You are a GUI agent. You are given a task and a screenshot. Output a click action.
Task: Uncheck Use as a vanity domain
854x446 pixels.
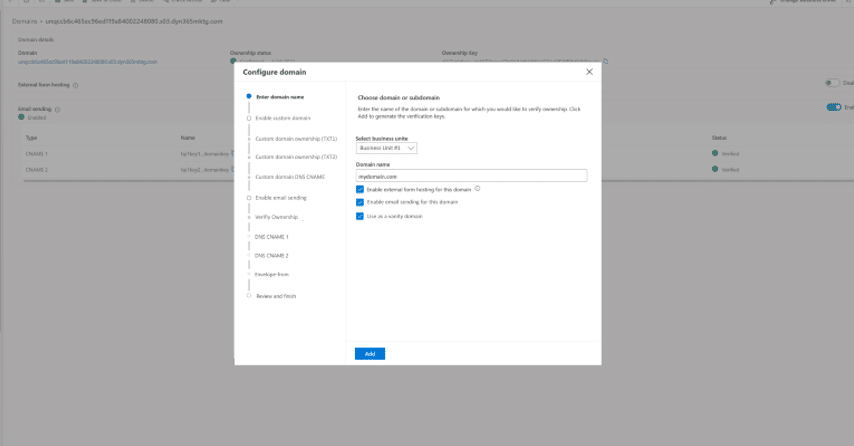point(360,216)
